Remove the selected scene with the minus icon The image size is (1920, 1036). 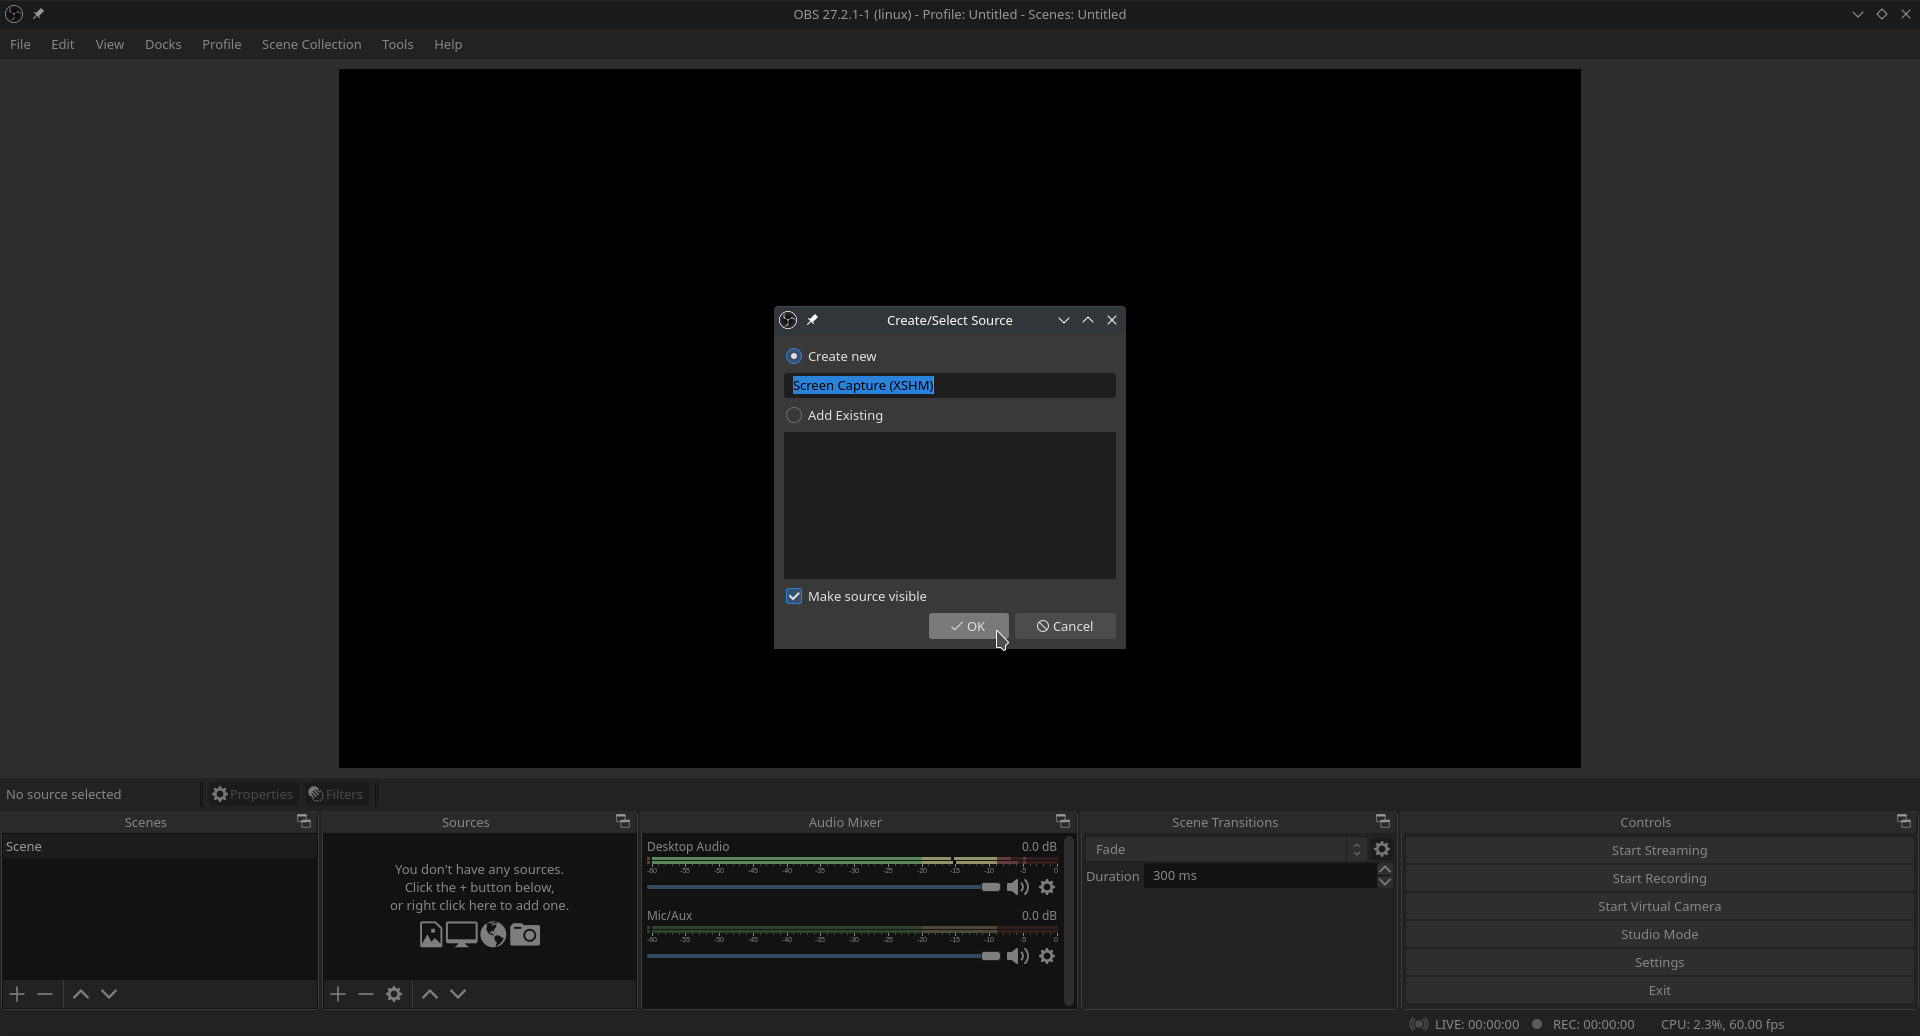(x=45, y=994)
